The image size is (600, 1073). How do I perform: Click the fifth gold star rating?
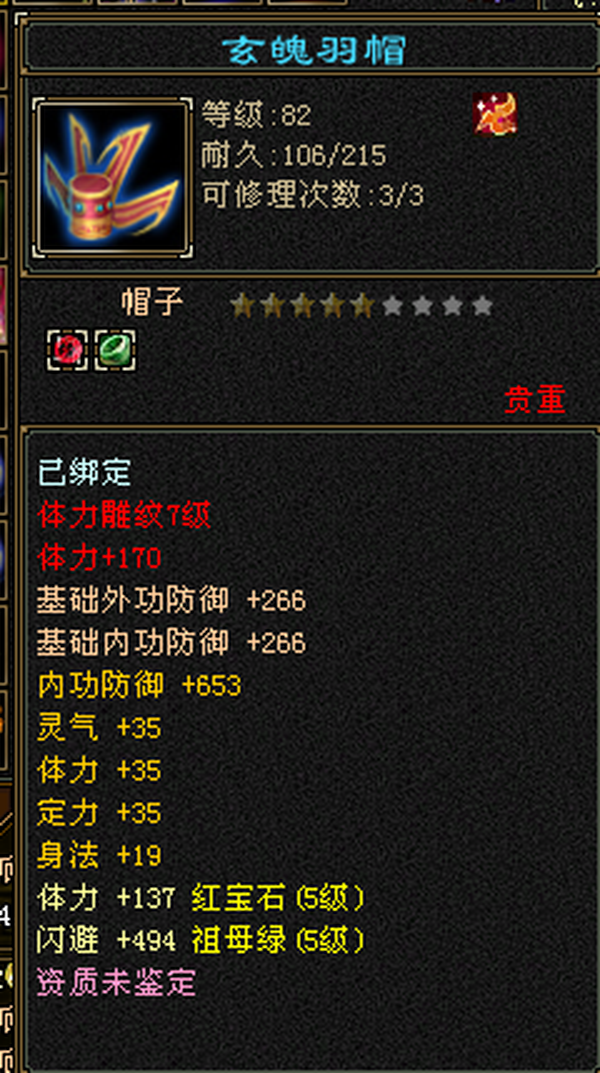click(x=362, y=305)
